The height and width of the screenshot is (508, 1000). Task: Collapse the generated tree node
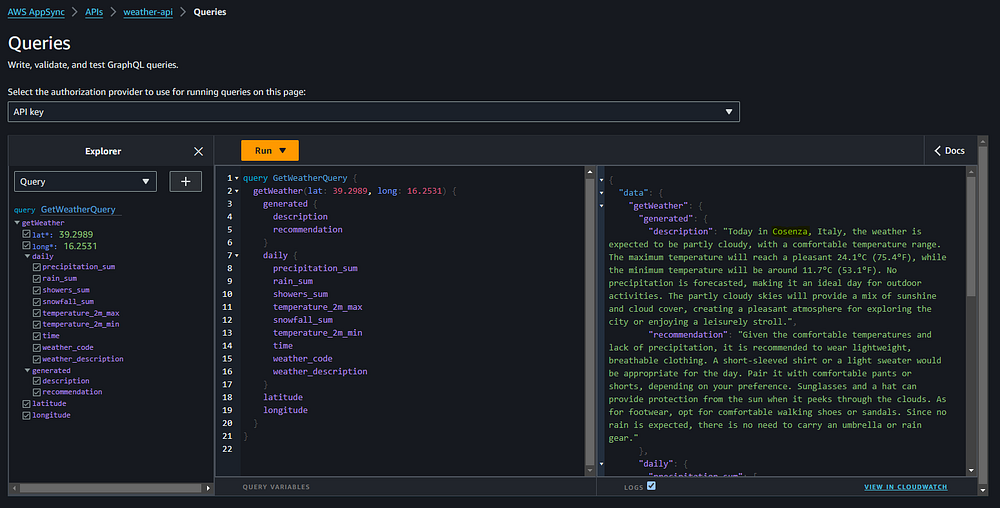27,370
